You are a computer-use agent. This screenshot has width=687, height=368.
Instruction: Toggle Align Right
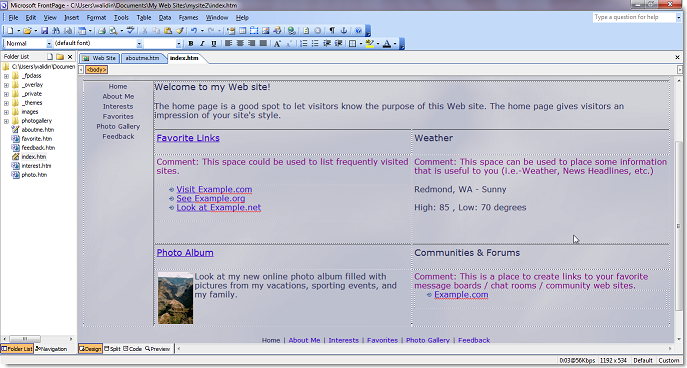[251, 43]
